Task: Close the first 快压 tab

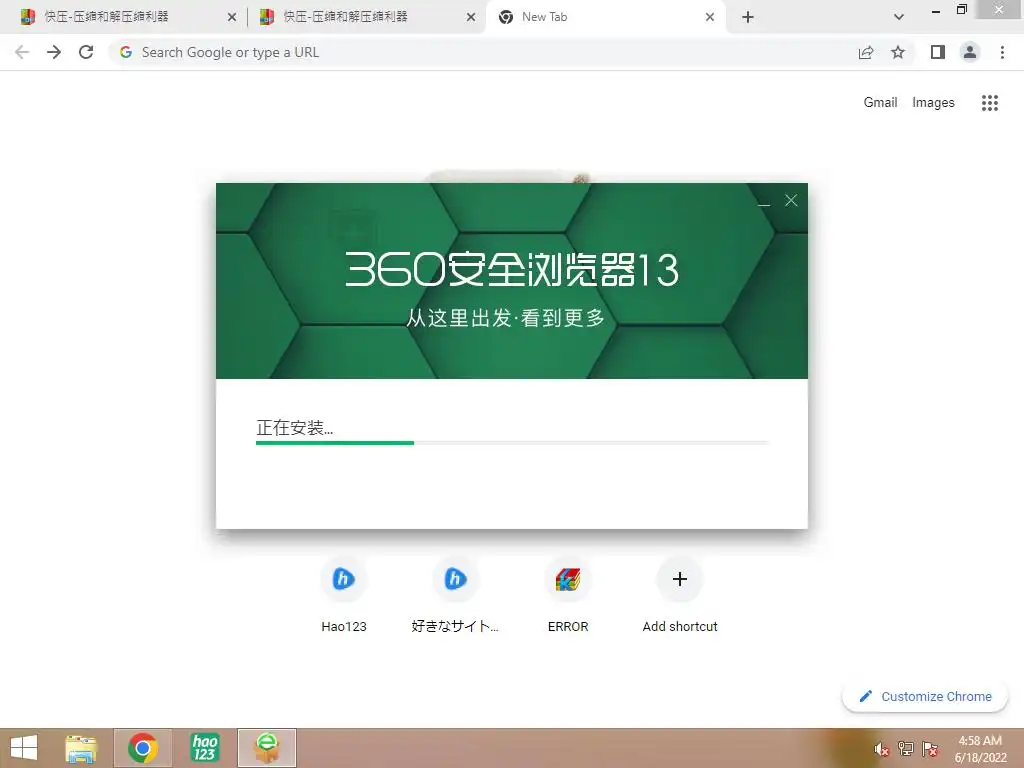Action: pos(232,18)
